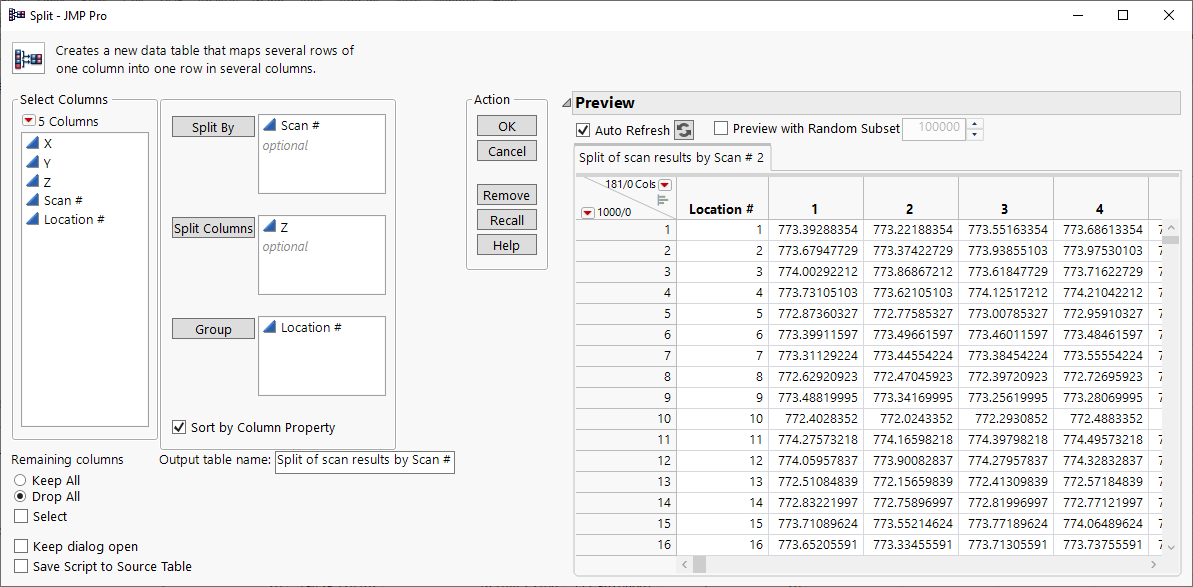Select the Split of scan results tab
The image size is (1193, 587).
click(671, 158)
